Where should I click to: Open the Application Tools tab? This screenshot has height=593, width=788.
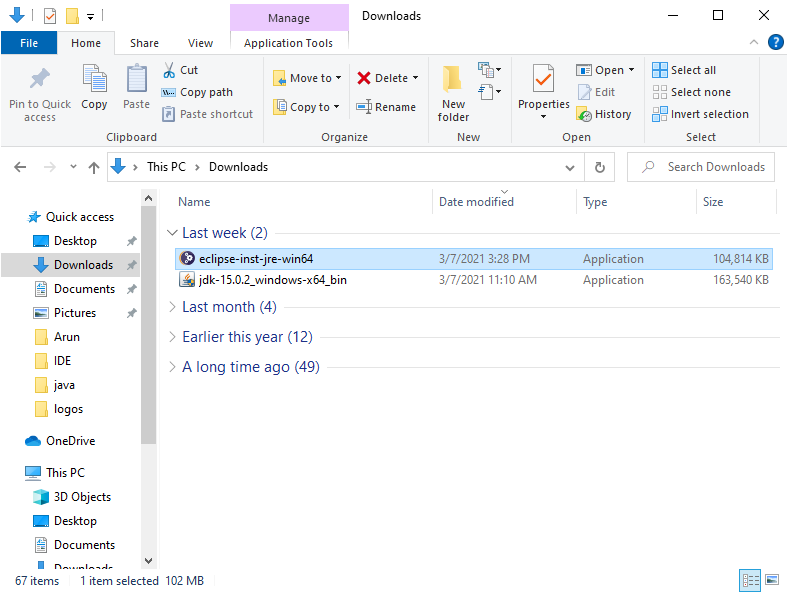(288, 43)
